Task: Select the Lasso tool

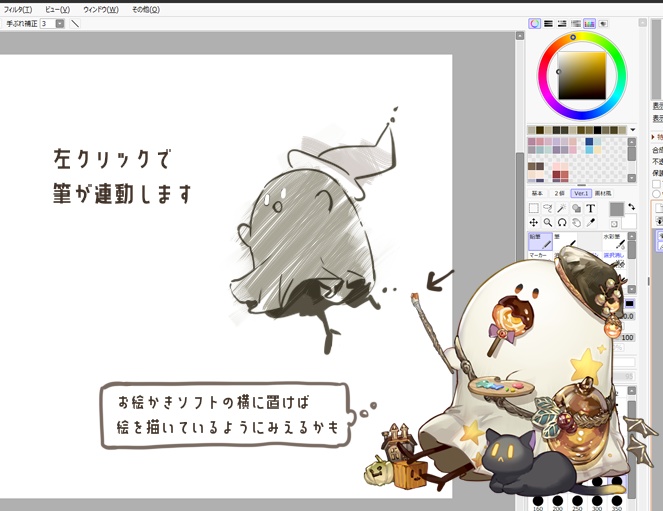Action: coord(548,208)
